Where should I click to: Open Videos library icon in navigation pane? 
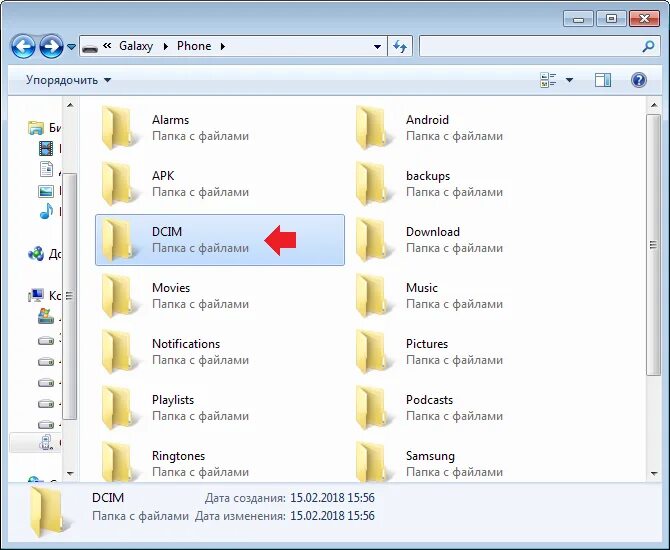[46, 148]
